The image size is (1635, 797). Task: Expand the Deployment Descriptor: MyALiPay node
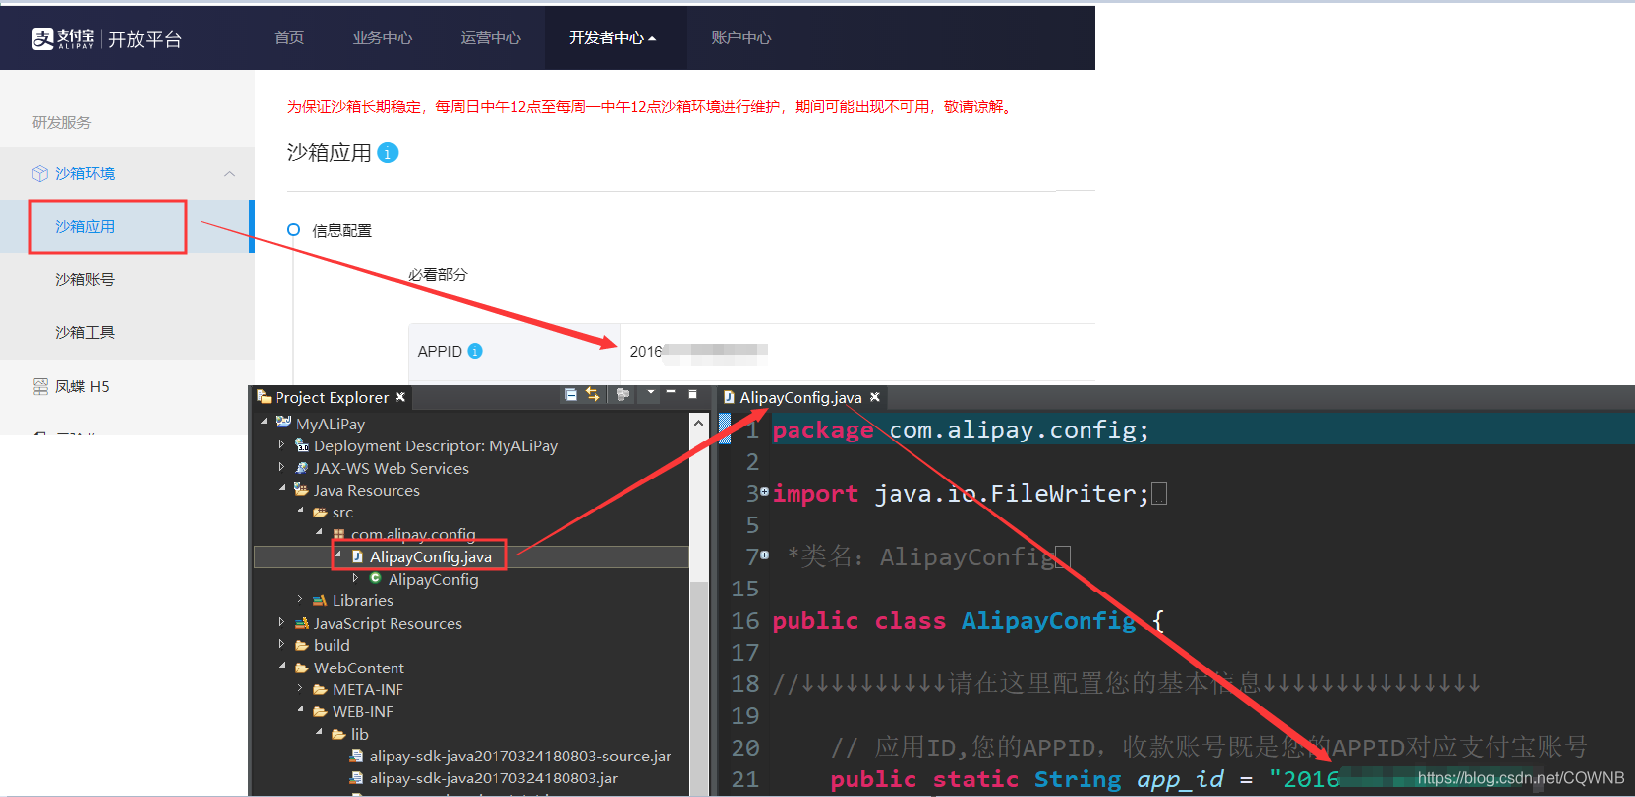pos(282,445)
